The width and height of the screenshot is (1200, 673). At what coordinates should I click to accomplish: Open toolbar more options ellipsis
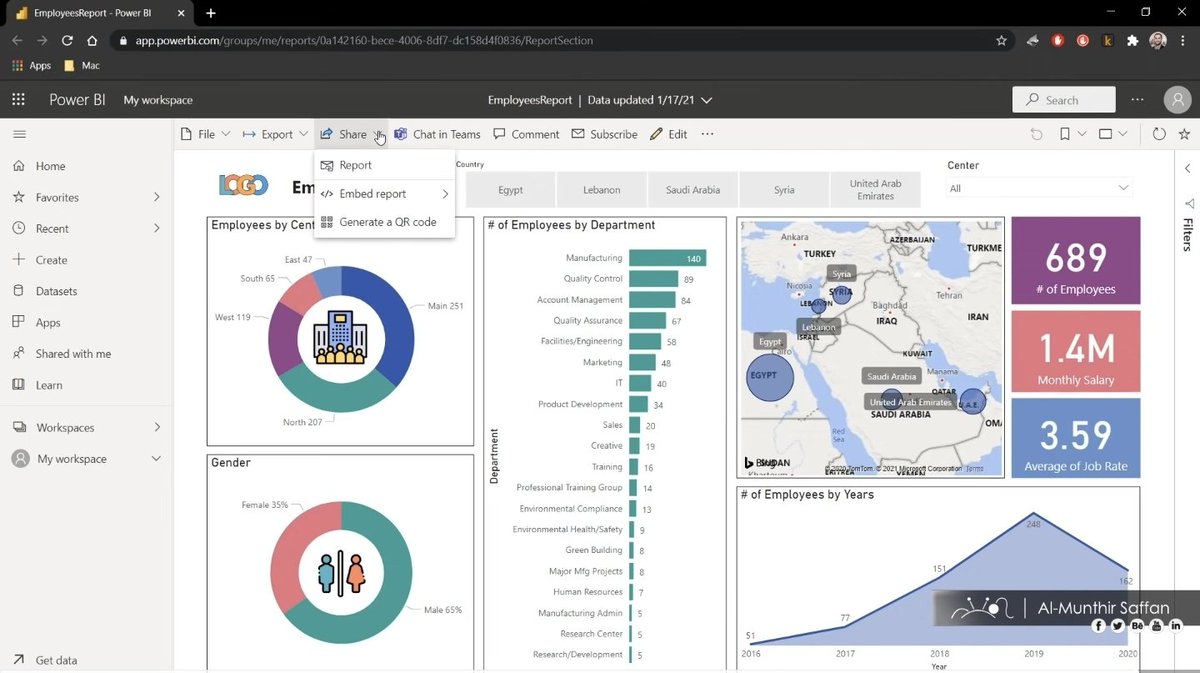pyautogui.click(x=707, y=134)
